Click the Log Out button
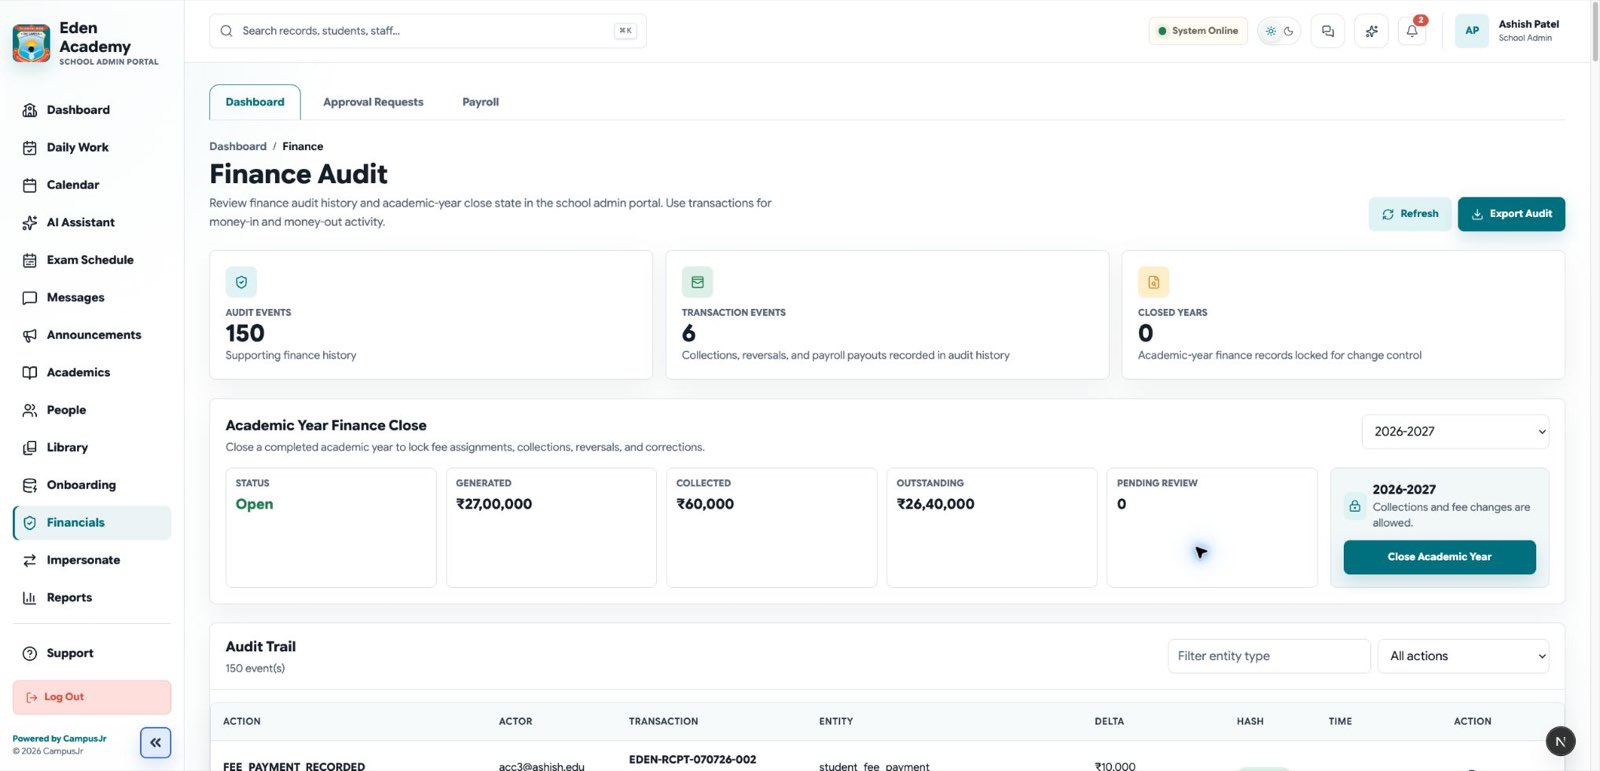Screen dimensions: 1600x771 pyautogui.click(x=91, y=697)
